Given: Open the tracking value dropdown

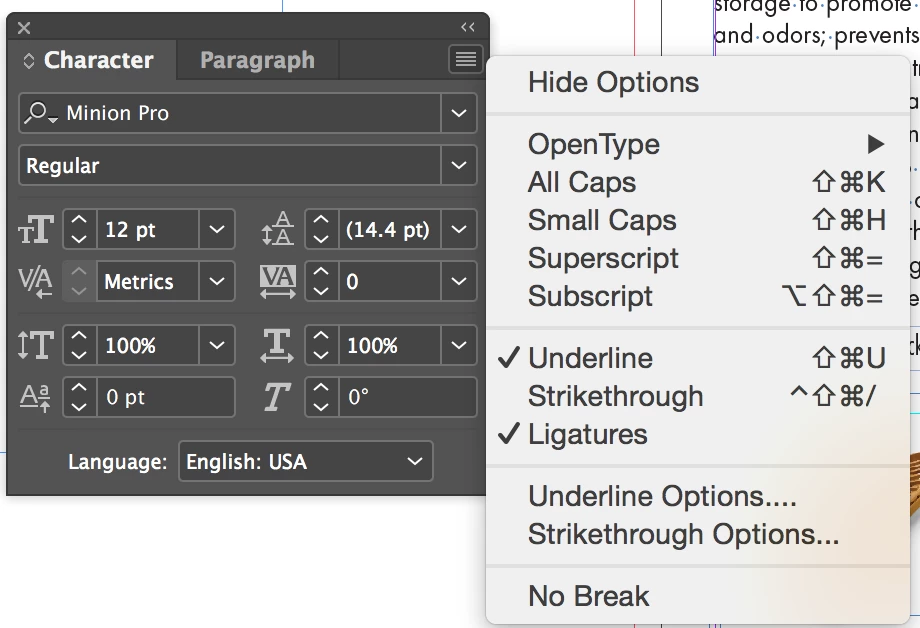Looking at the screenshot, I should point(459,281).
